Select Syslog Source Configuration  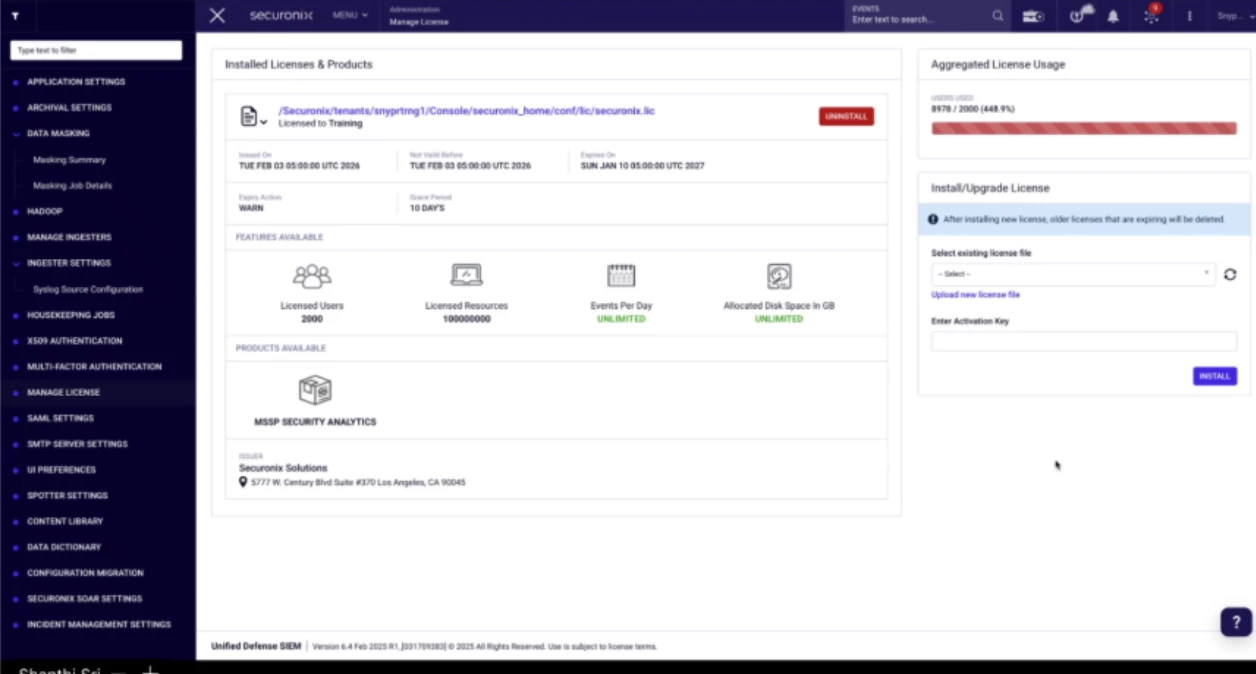point(88,290)
